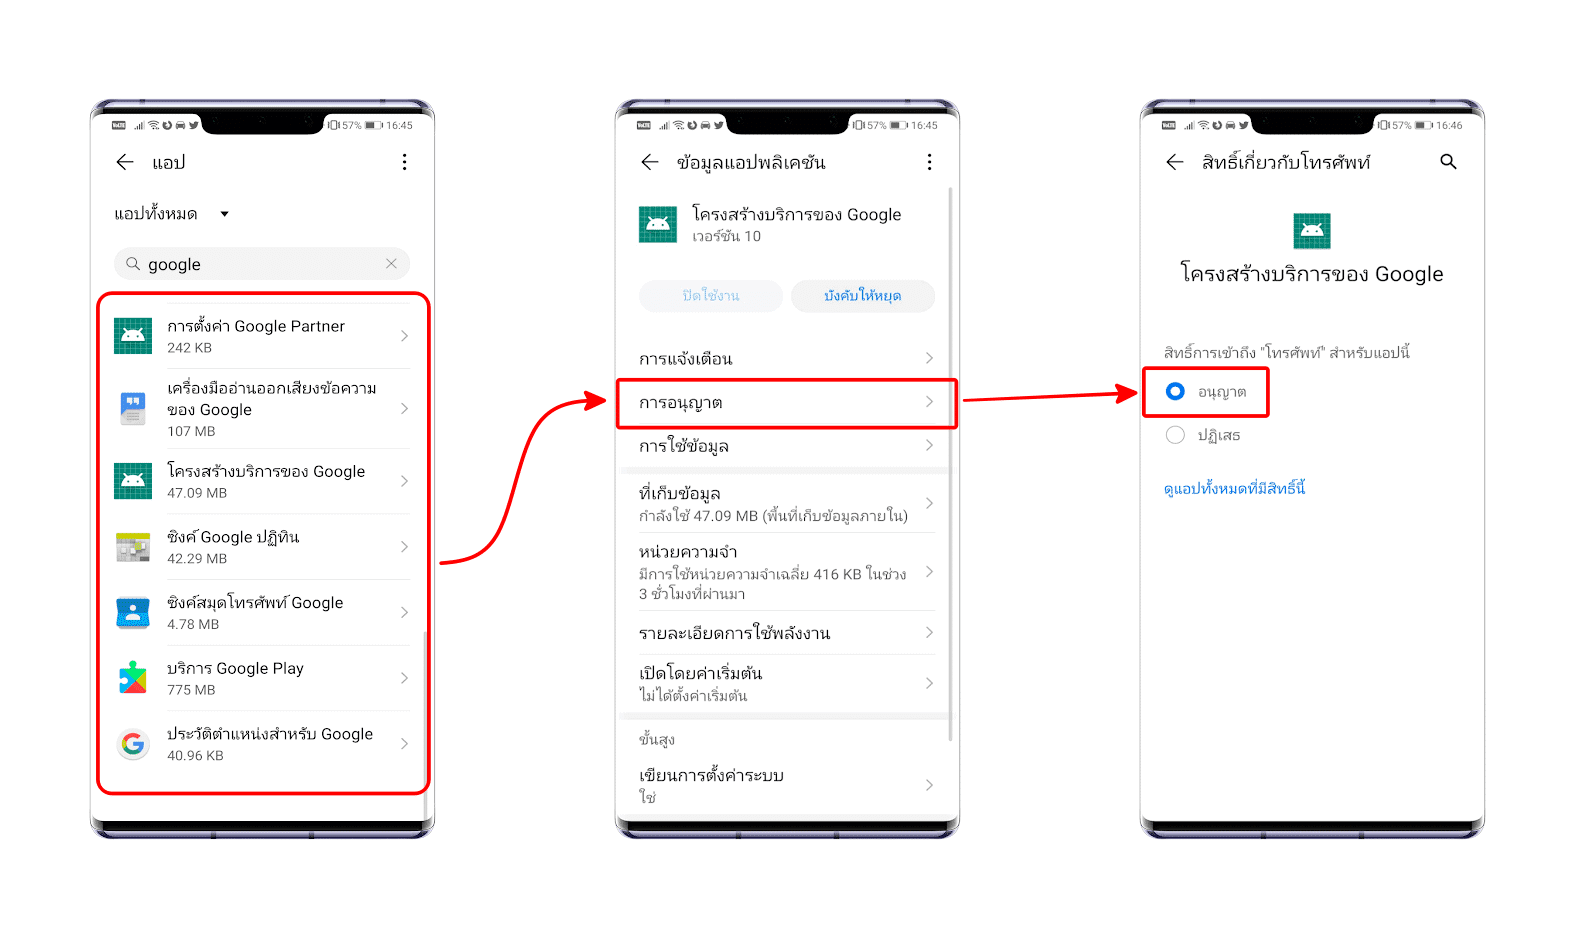Image resolution: width=1575 pixels, height=938 pixels.
Task: Open การใช้ข้อมูล data usage item
Action: [x=787, y=446]
